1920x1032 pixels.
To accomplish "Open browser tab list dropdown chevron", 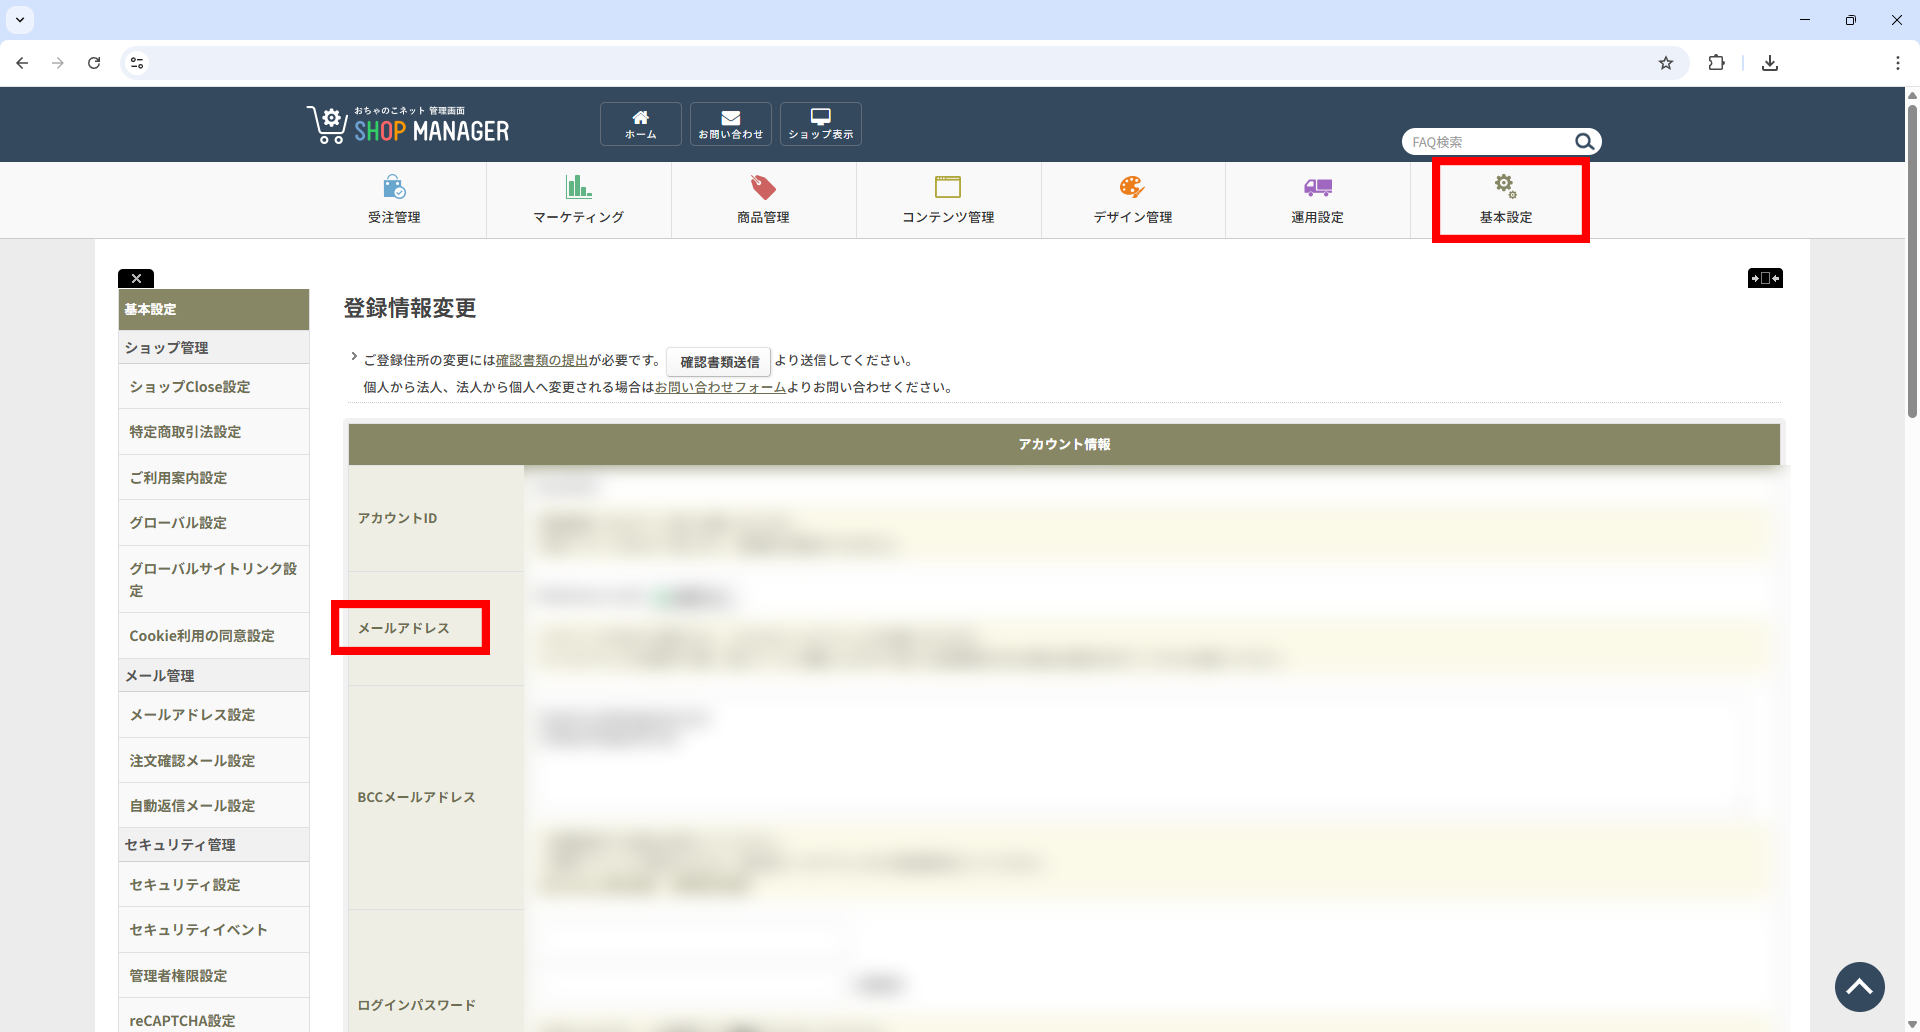I will tap(20, 20).
